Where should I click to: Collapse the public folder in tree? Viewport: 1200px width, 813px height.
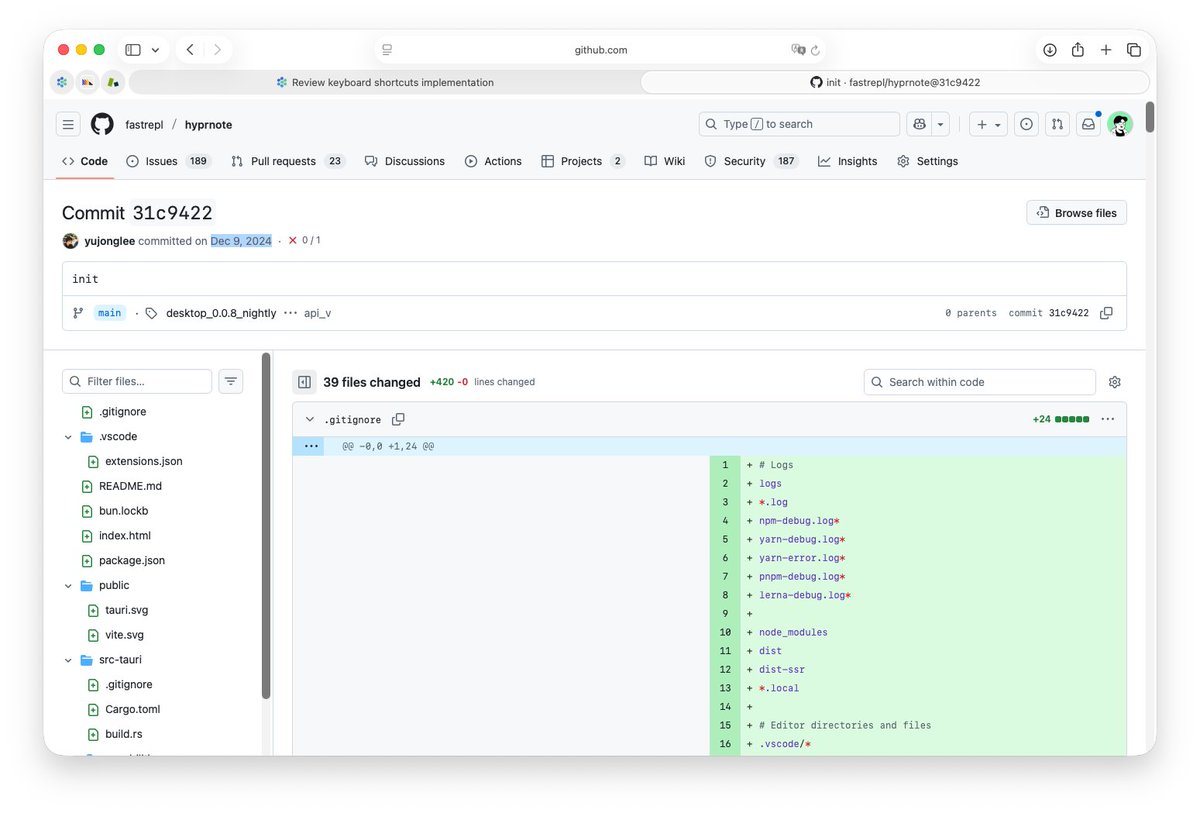(68, 586)
